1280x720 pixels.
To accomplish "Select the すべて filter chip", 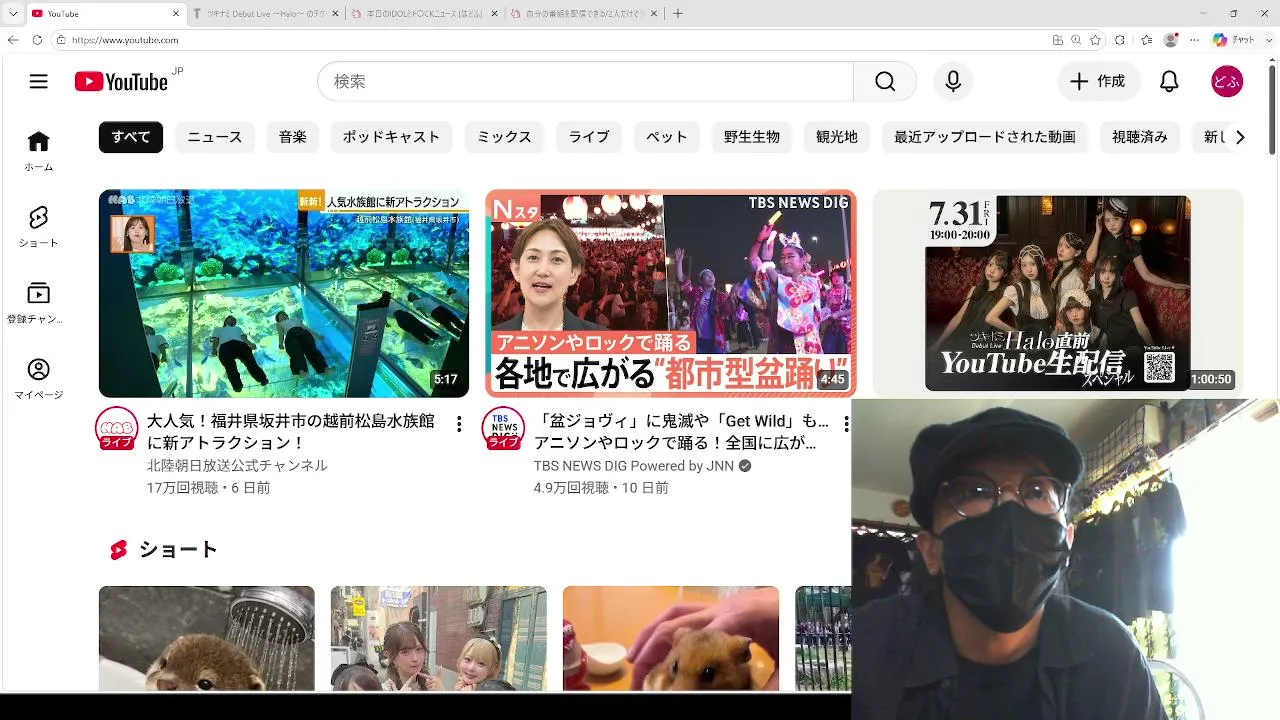I will point(131,137).
